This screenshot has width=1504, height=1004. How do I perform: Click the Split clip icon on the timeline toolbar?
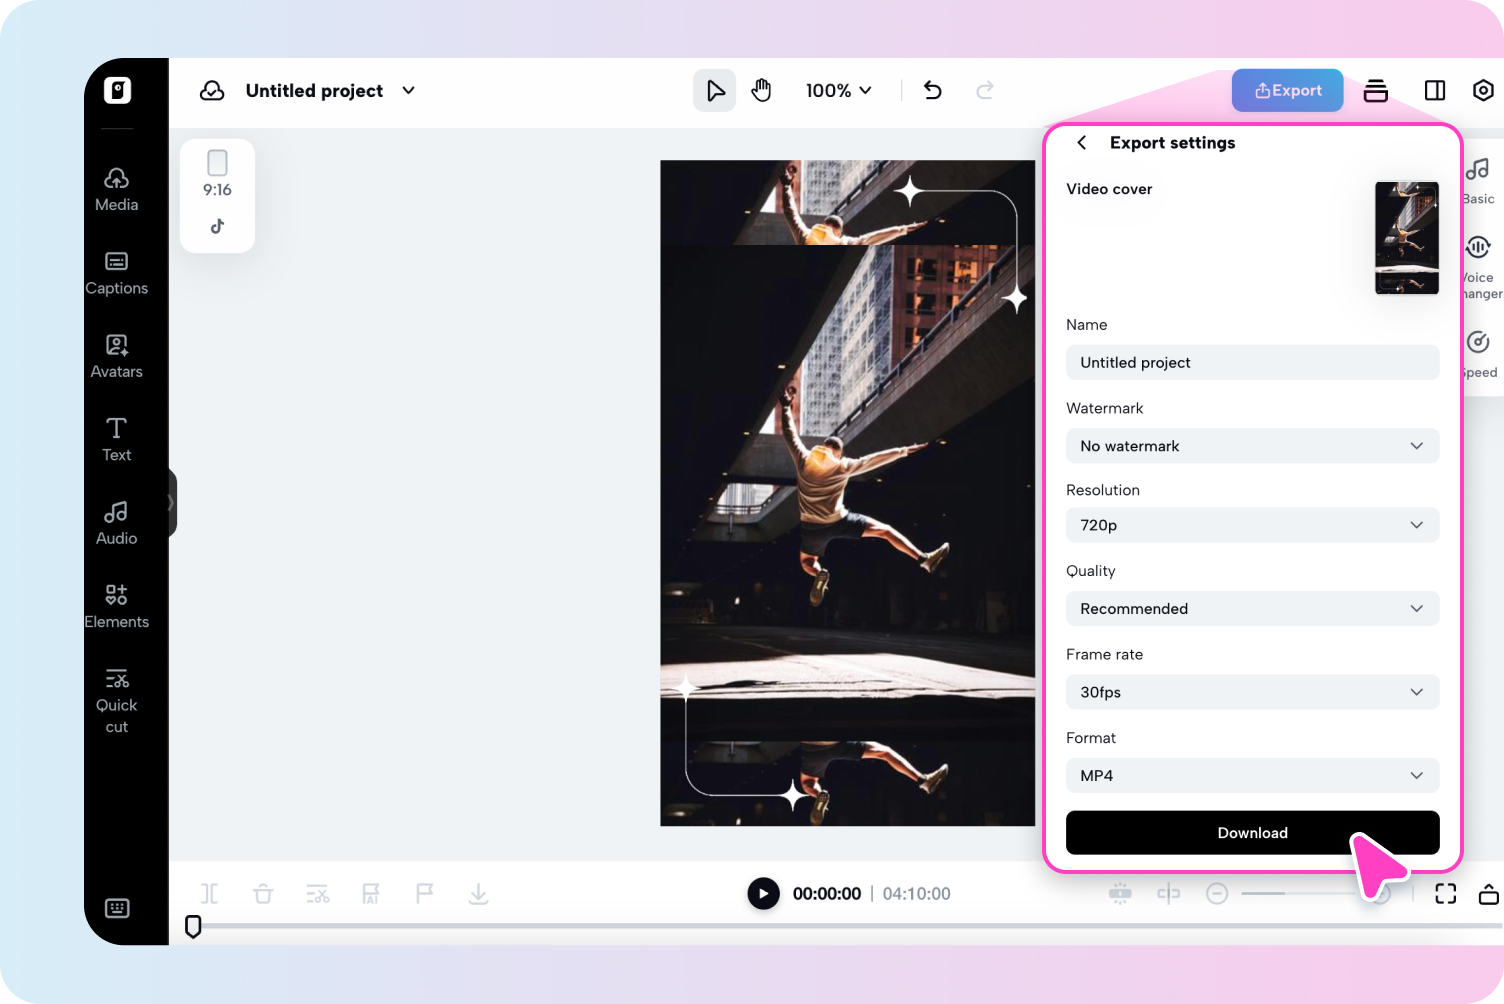209,893
